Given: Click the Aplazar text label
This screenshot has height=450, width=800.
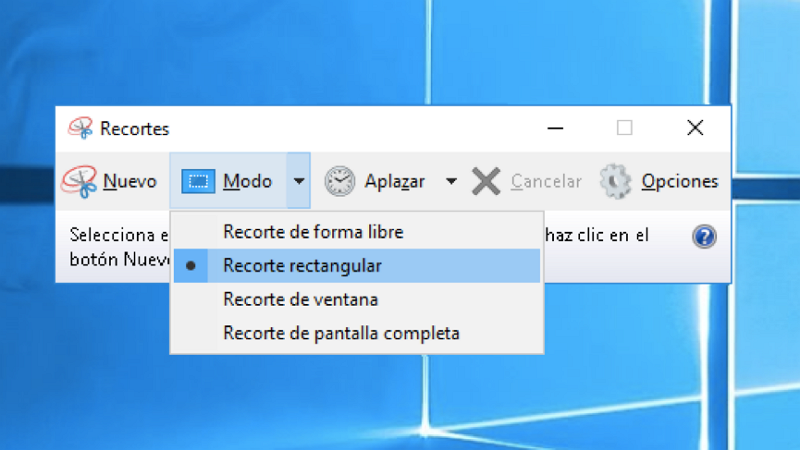Looking at the screenshot, I should (x=394, y=181).
